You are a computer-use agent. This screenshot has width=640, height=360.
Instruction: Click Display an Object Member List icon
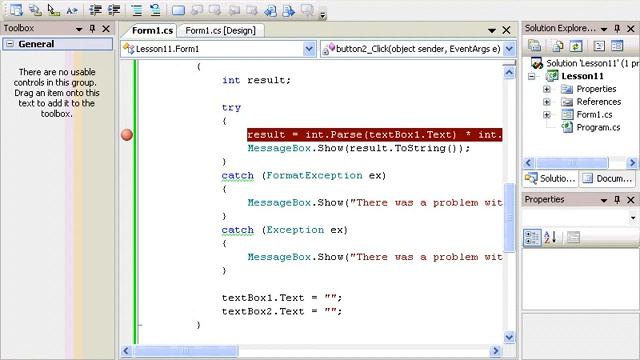(x=16, y=10)
